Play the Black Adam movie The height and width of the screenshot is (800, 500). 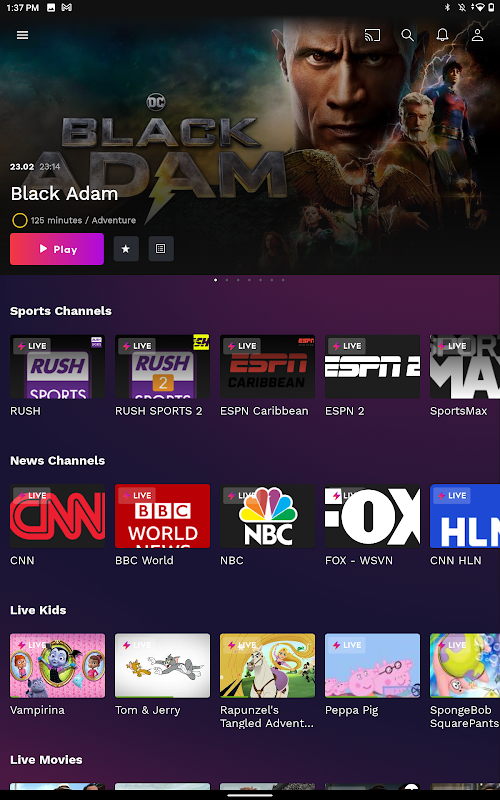[x=57, y=249]
